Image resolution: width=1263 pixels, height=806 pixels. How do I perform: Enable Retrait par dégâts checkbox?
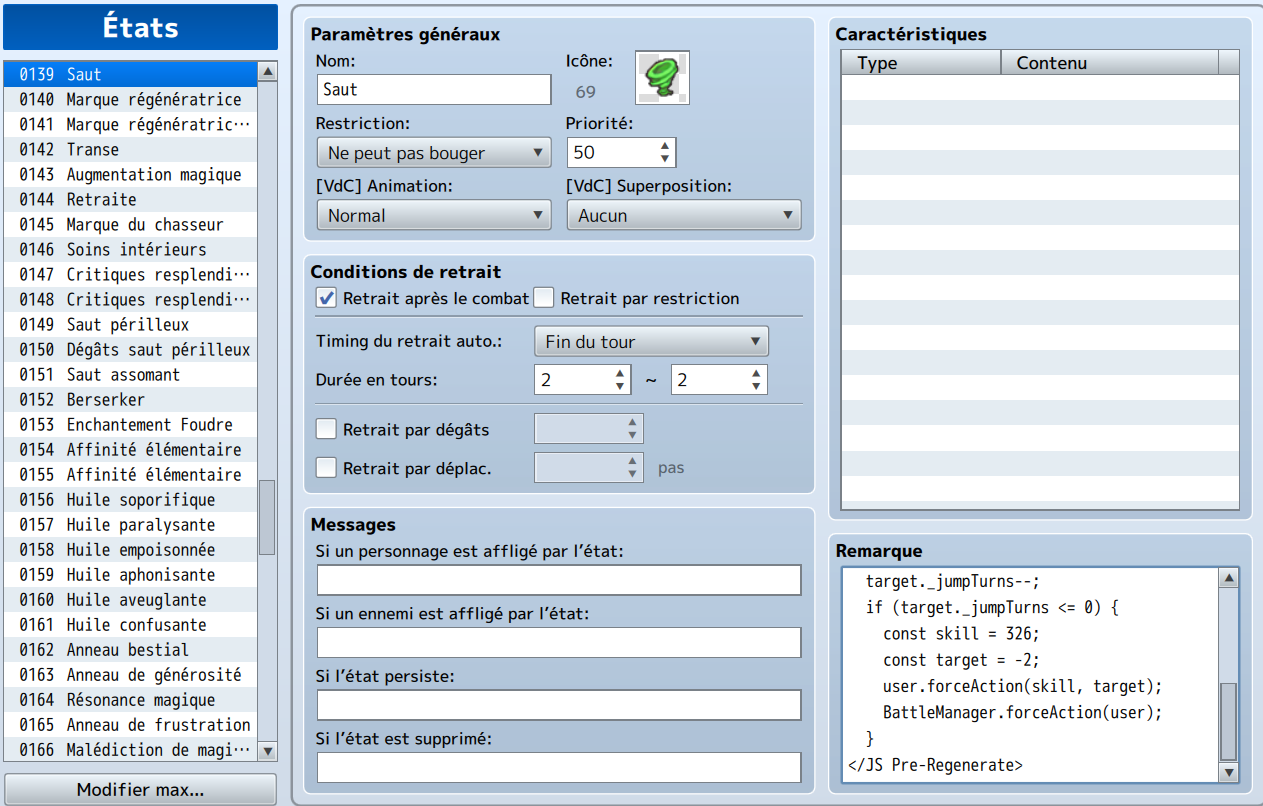tap(326, 430)
